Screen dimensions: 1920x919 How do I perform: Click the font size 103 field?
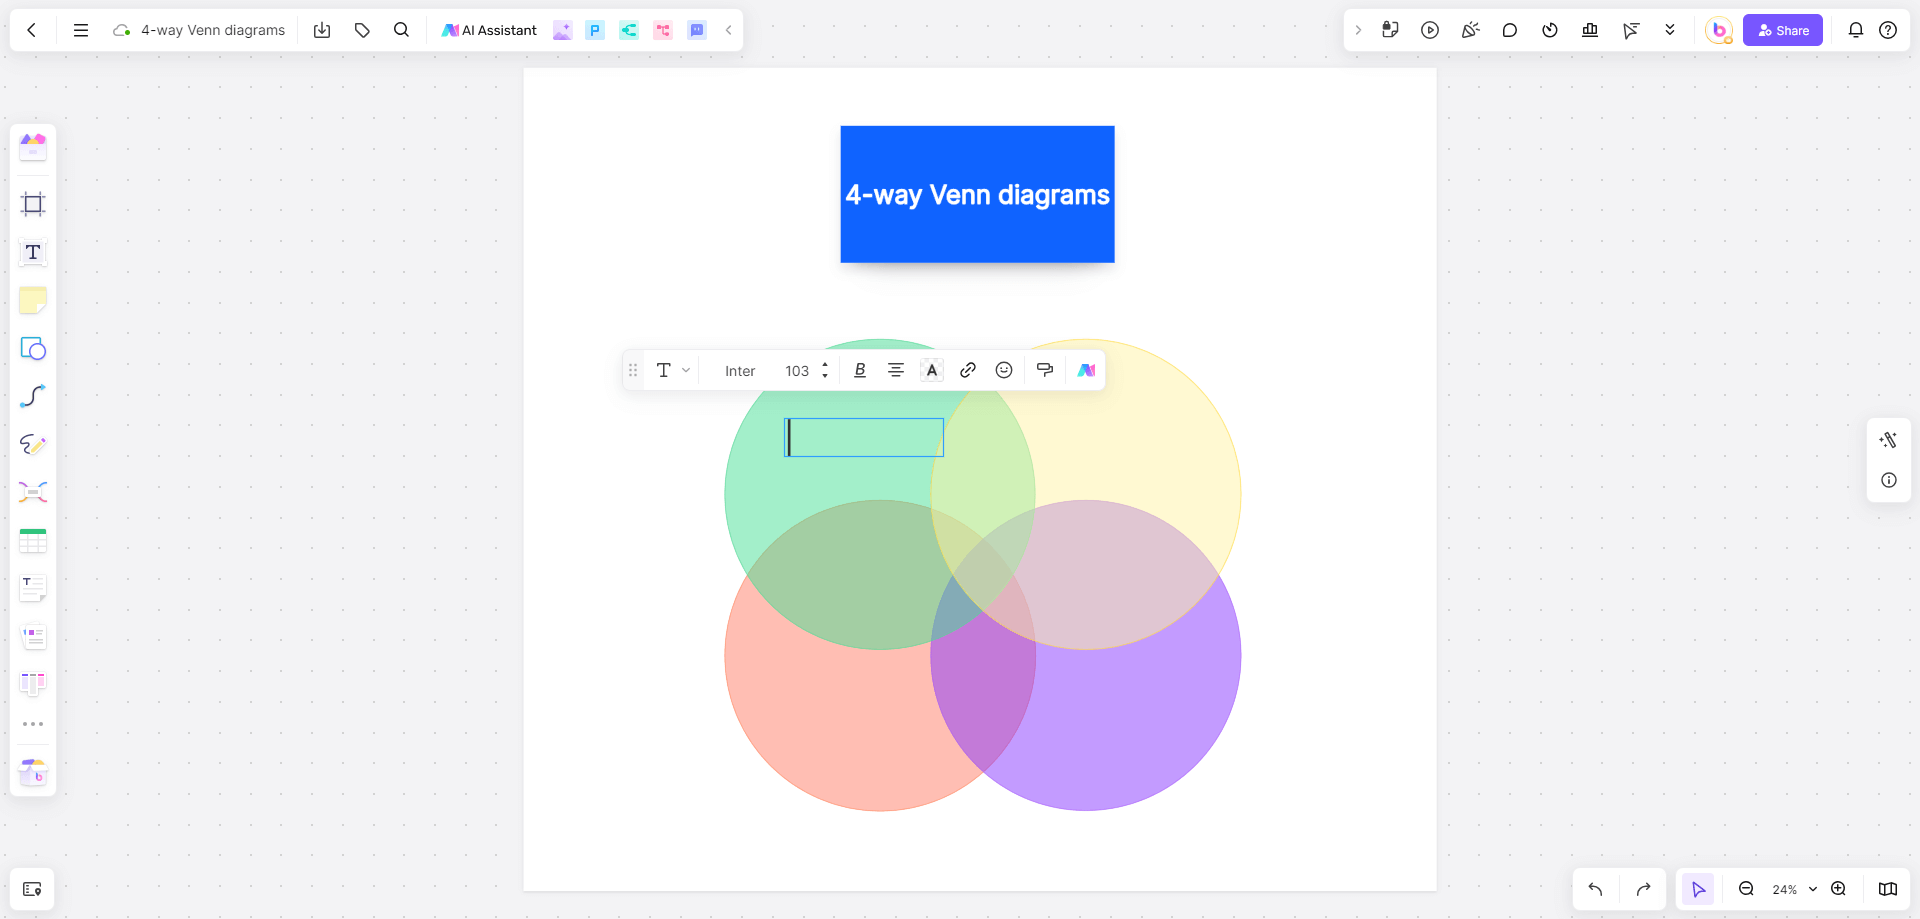(797, 371)
